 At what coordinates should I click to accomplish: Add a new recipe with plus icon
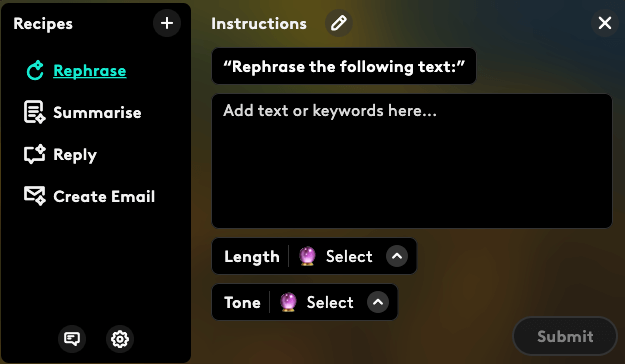167,23
